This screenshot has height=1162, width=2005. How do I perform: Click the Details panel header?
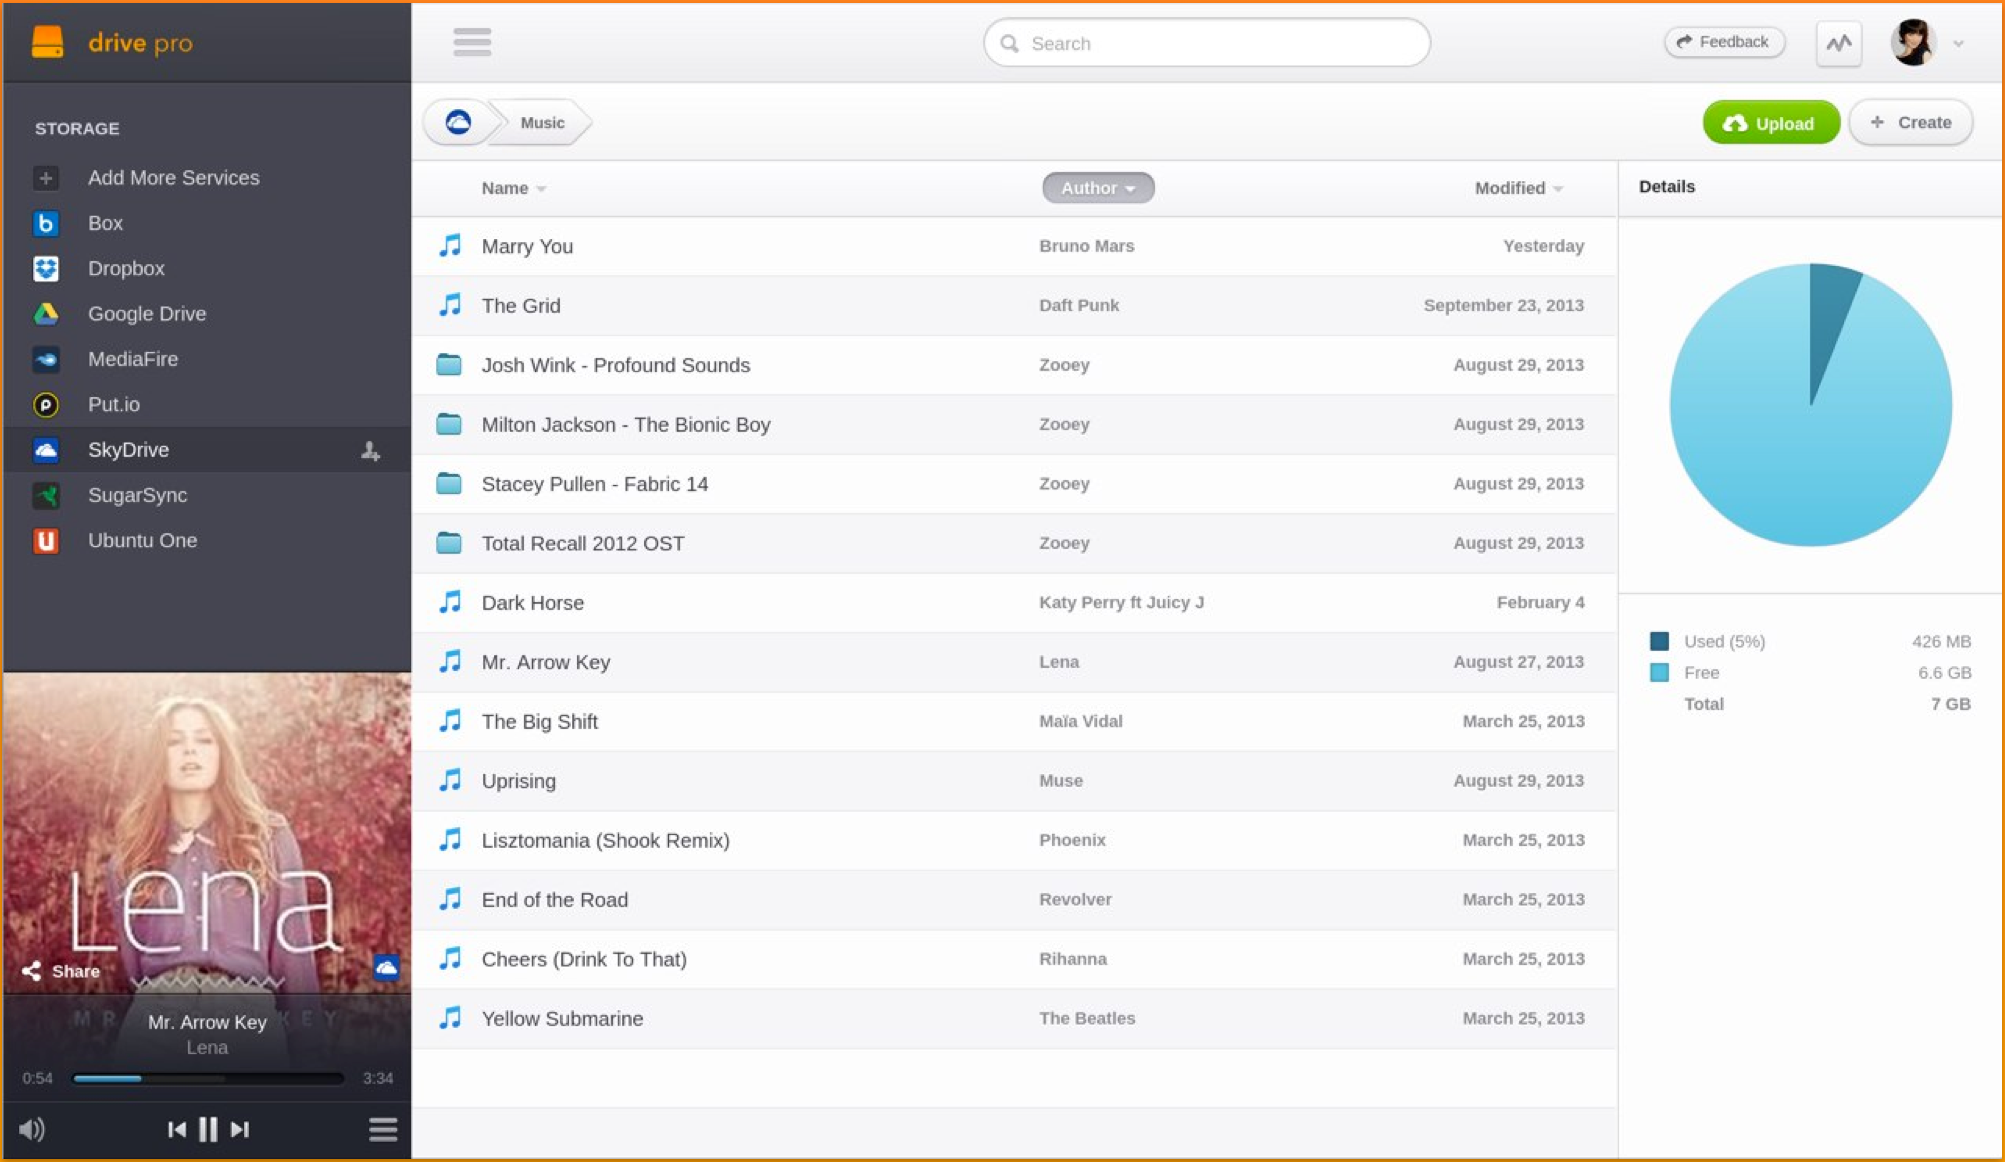coord(1667,187)
